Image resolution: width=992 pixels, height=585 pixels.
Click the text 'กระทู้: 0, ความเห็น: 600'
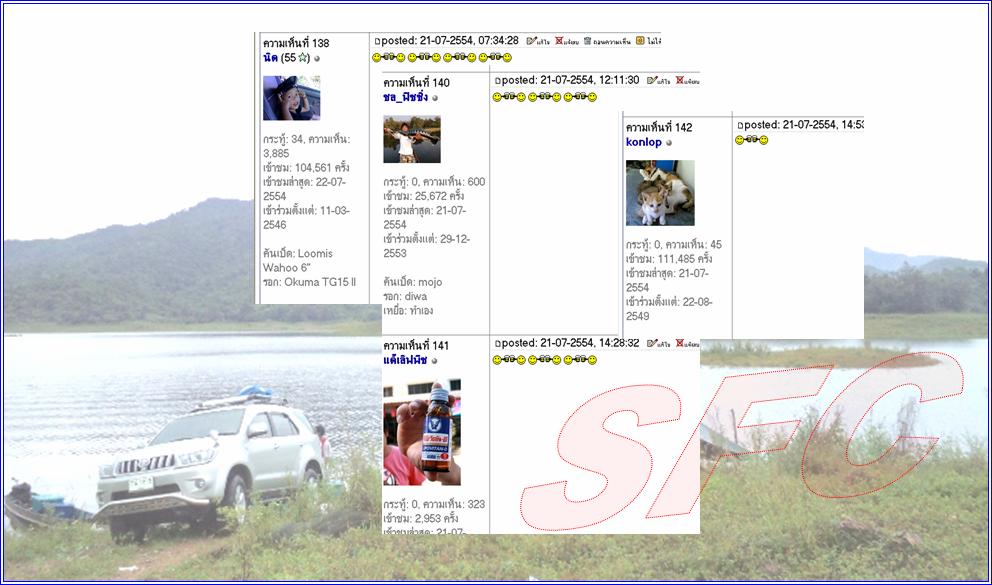coord(434,182)
